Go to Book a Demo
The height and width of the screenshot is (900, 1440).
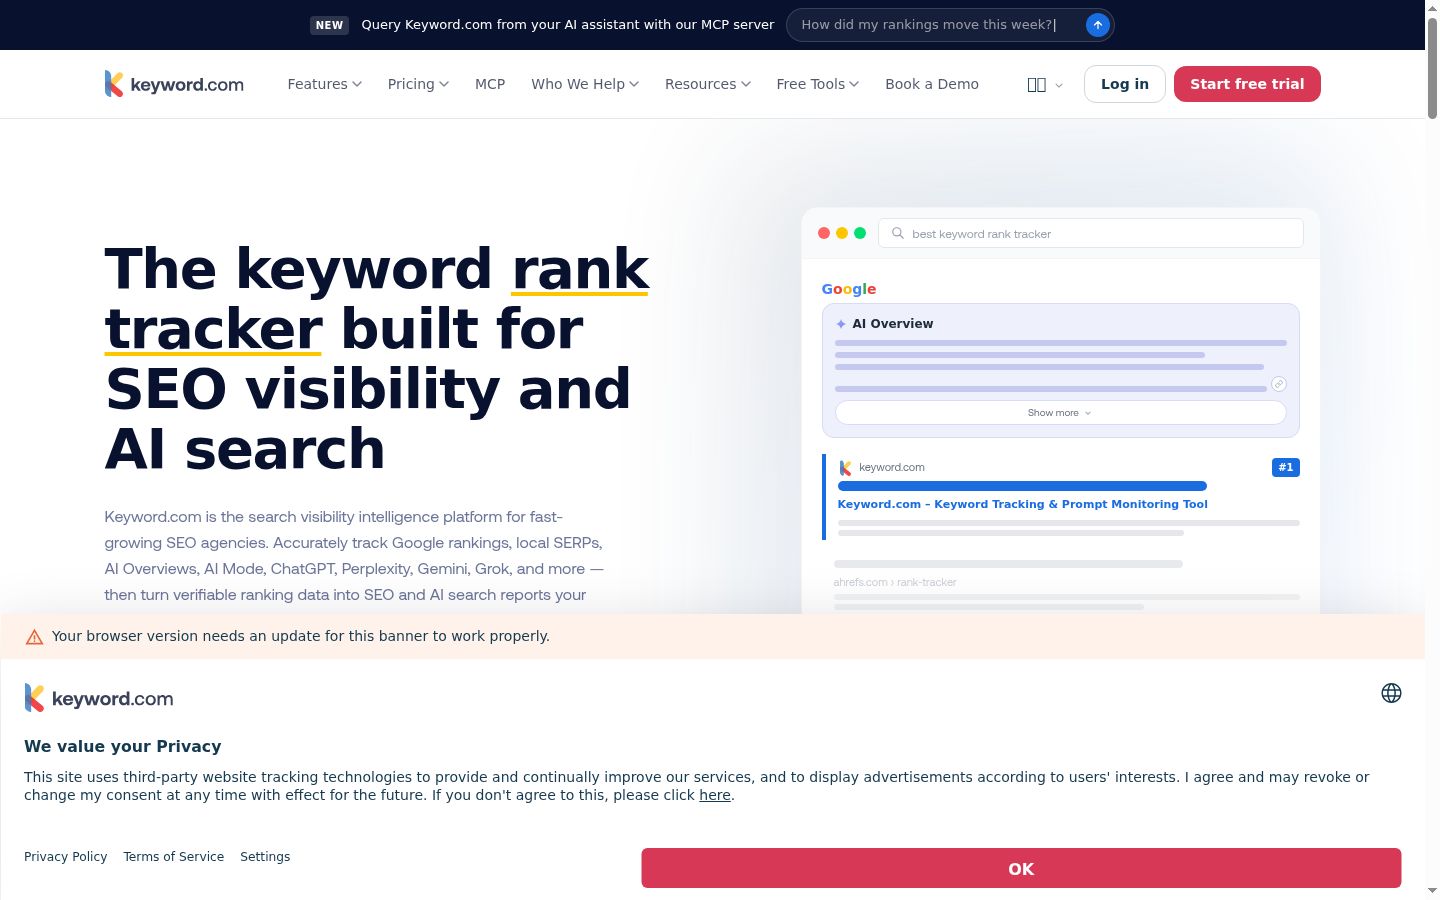(932, 84)
